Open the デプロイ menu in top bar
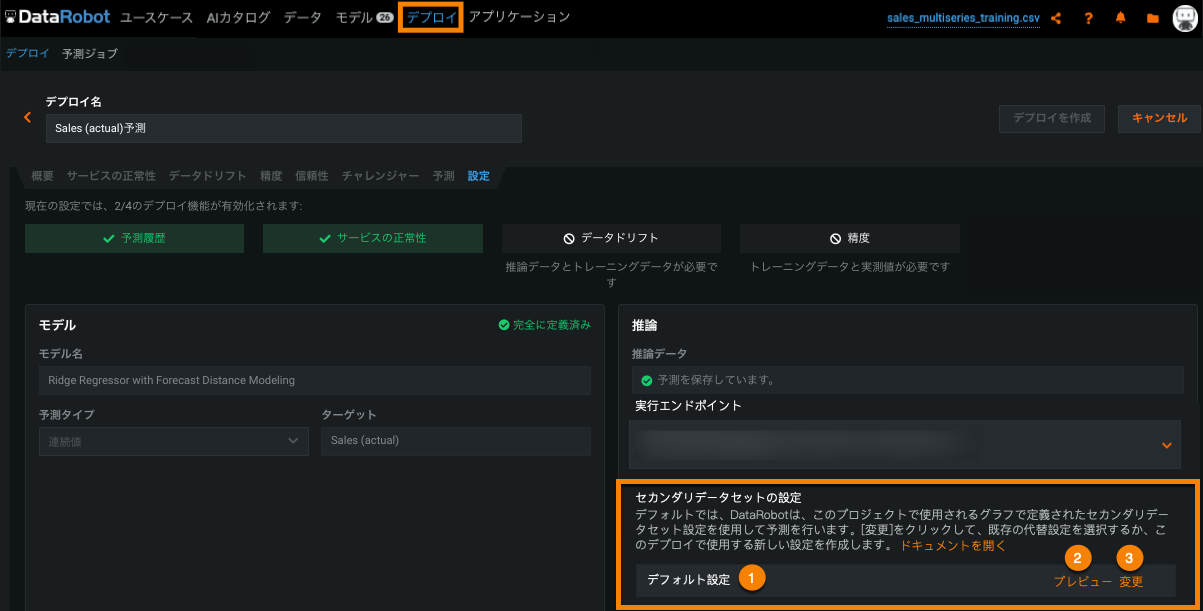The height and width of the screenshot is (611, 1203). coord(431,17)
